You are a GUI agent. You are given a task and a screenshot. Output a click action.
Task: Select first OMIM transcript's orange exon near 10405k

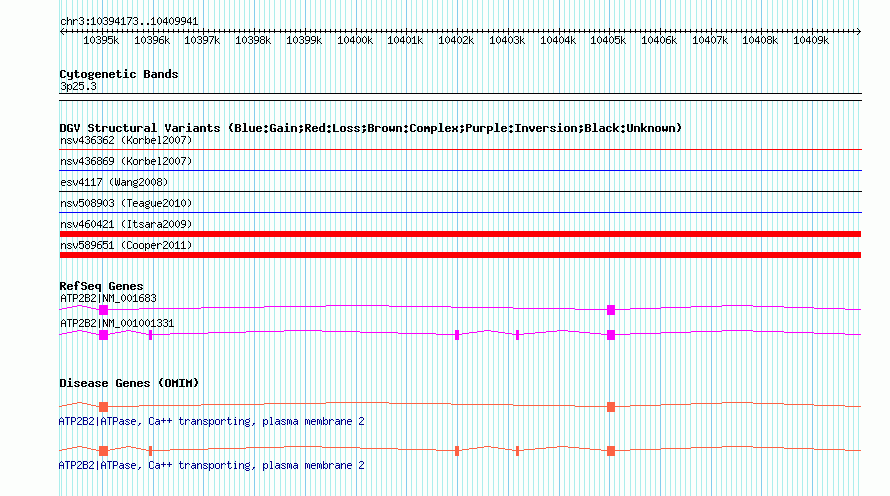tap(611, 407)
